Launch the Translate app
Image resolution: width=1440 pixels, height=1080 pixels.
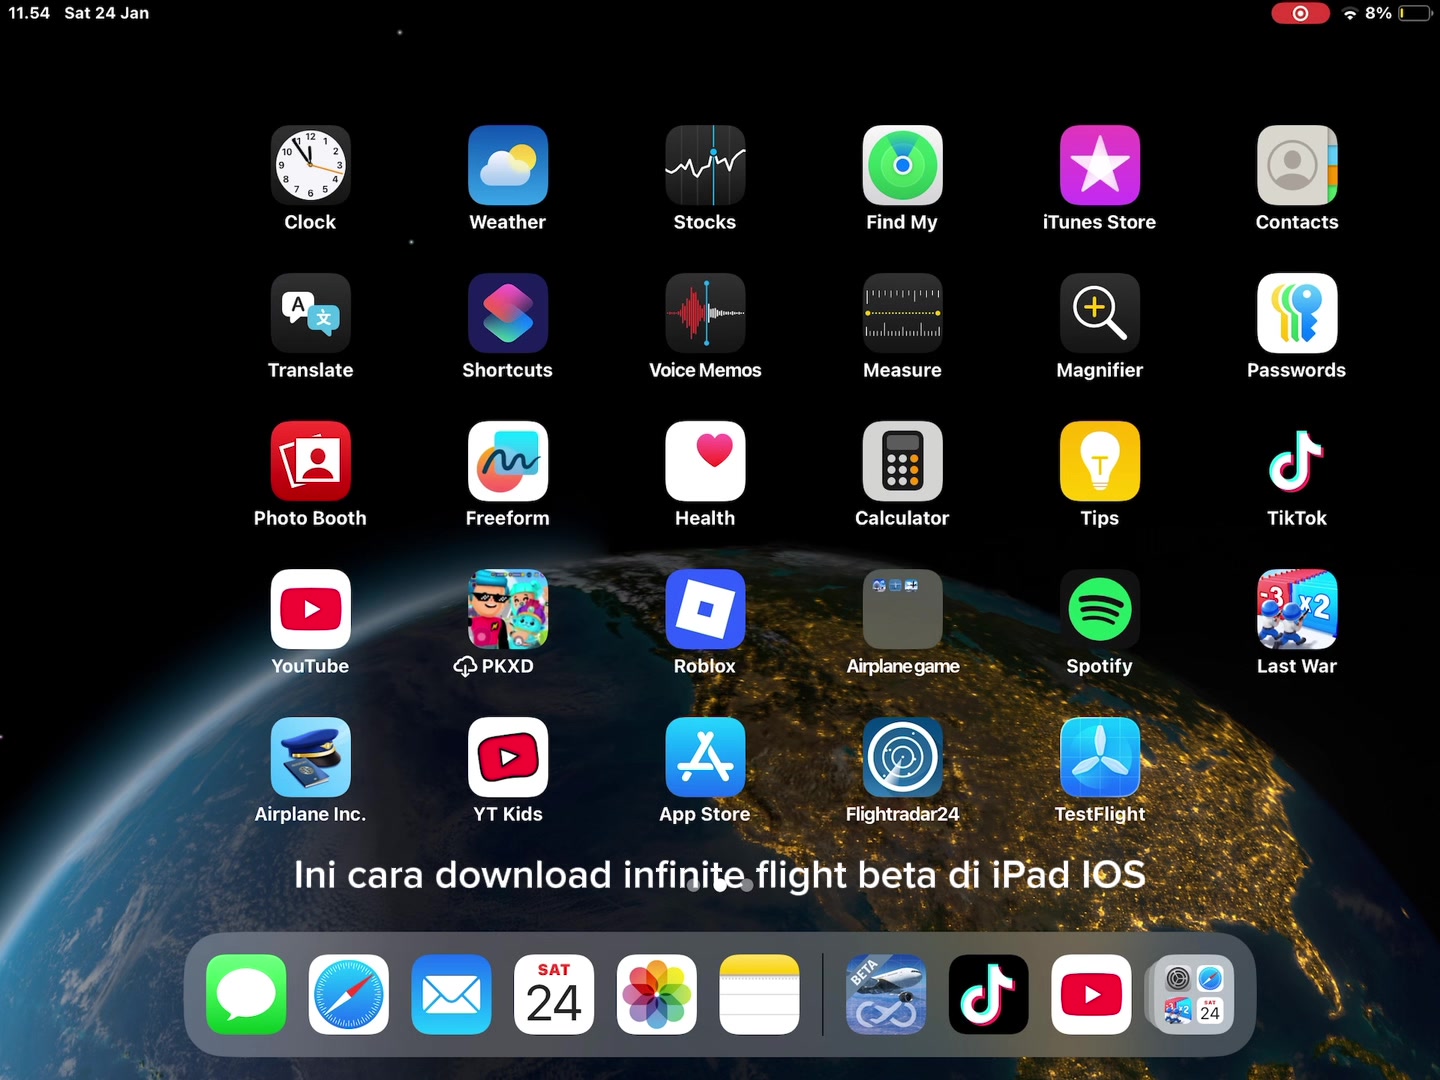(310, 313)
